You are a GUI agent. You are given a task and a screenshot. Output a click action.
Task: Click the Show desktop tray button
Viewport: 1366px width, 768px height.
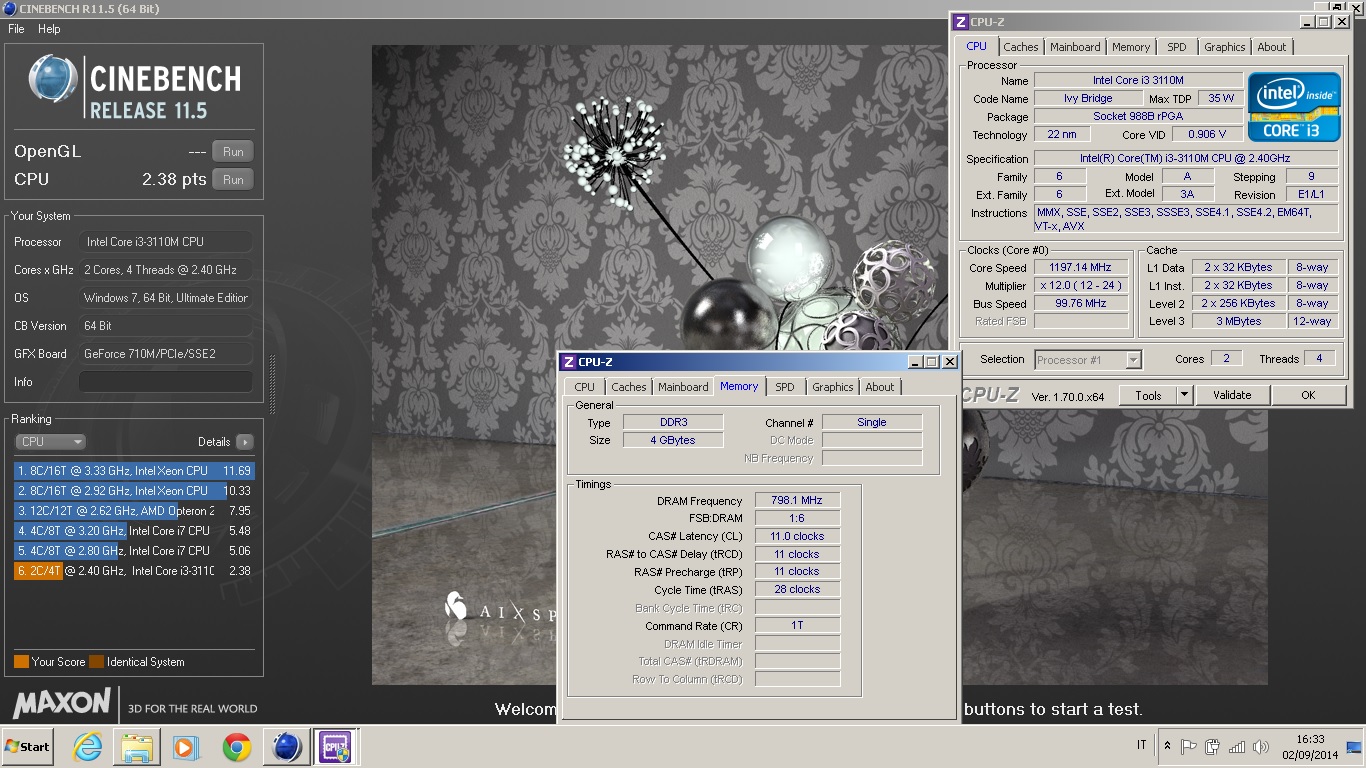click(1353, 746)
